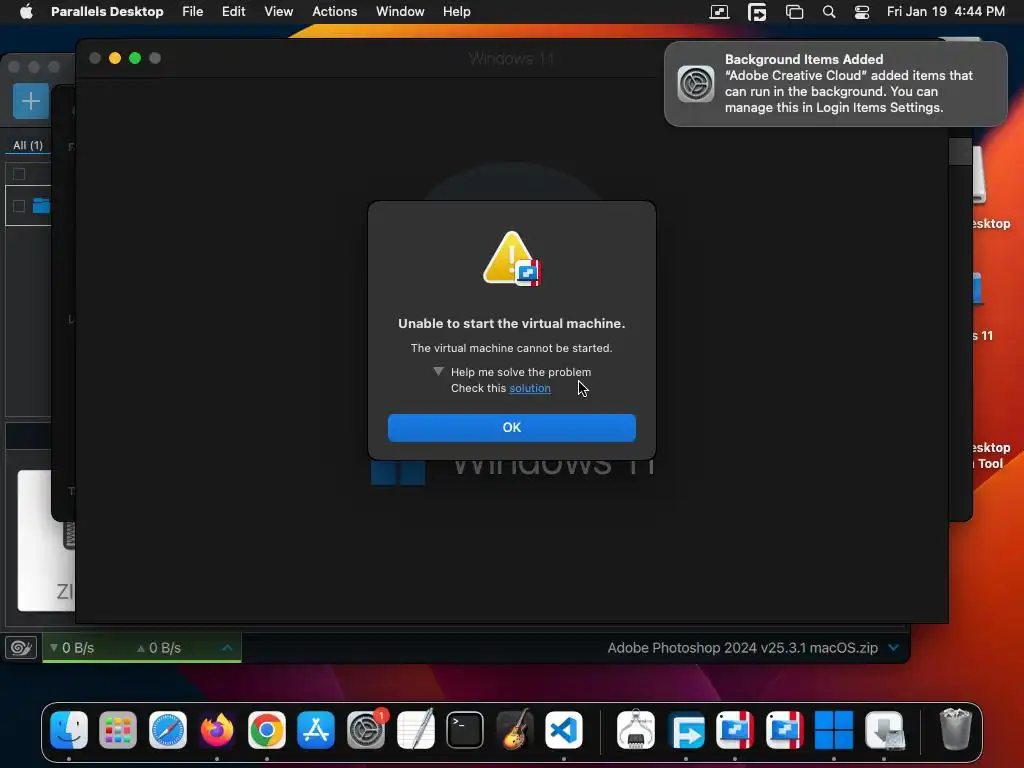Viewport: 1024px width, 768px height.
Task: Launch Firefox from the Dock
Action: coord(217,729)
